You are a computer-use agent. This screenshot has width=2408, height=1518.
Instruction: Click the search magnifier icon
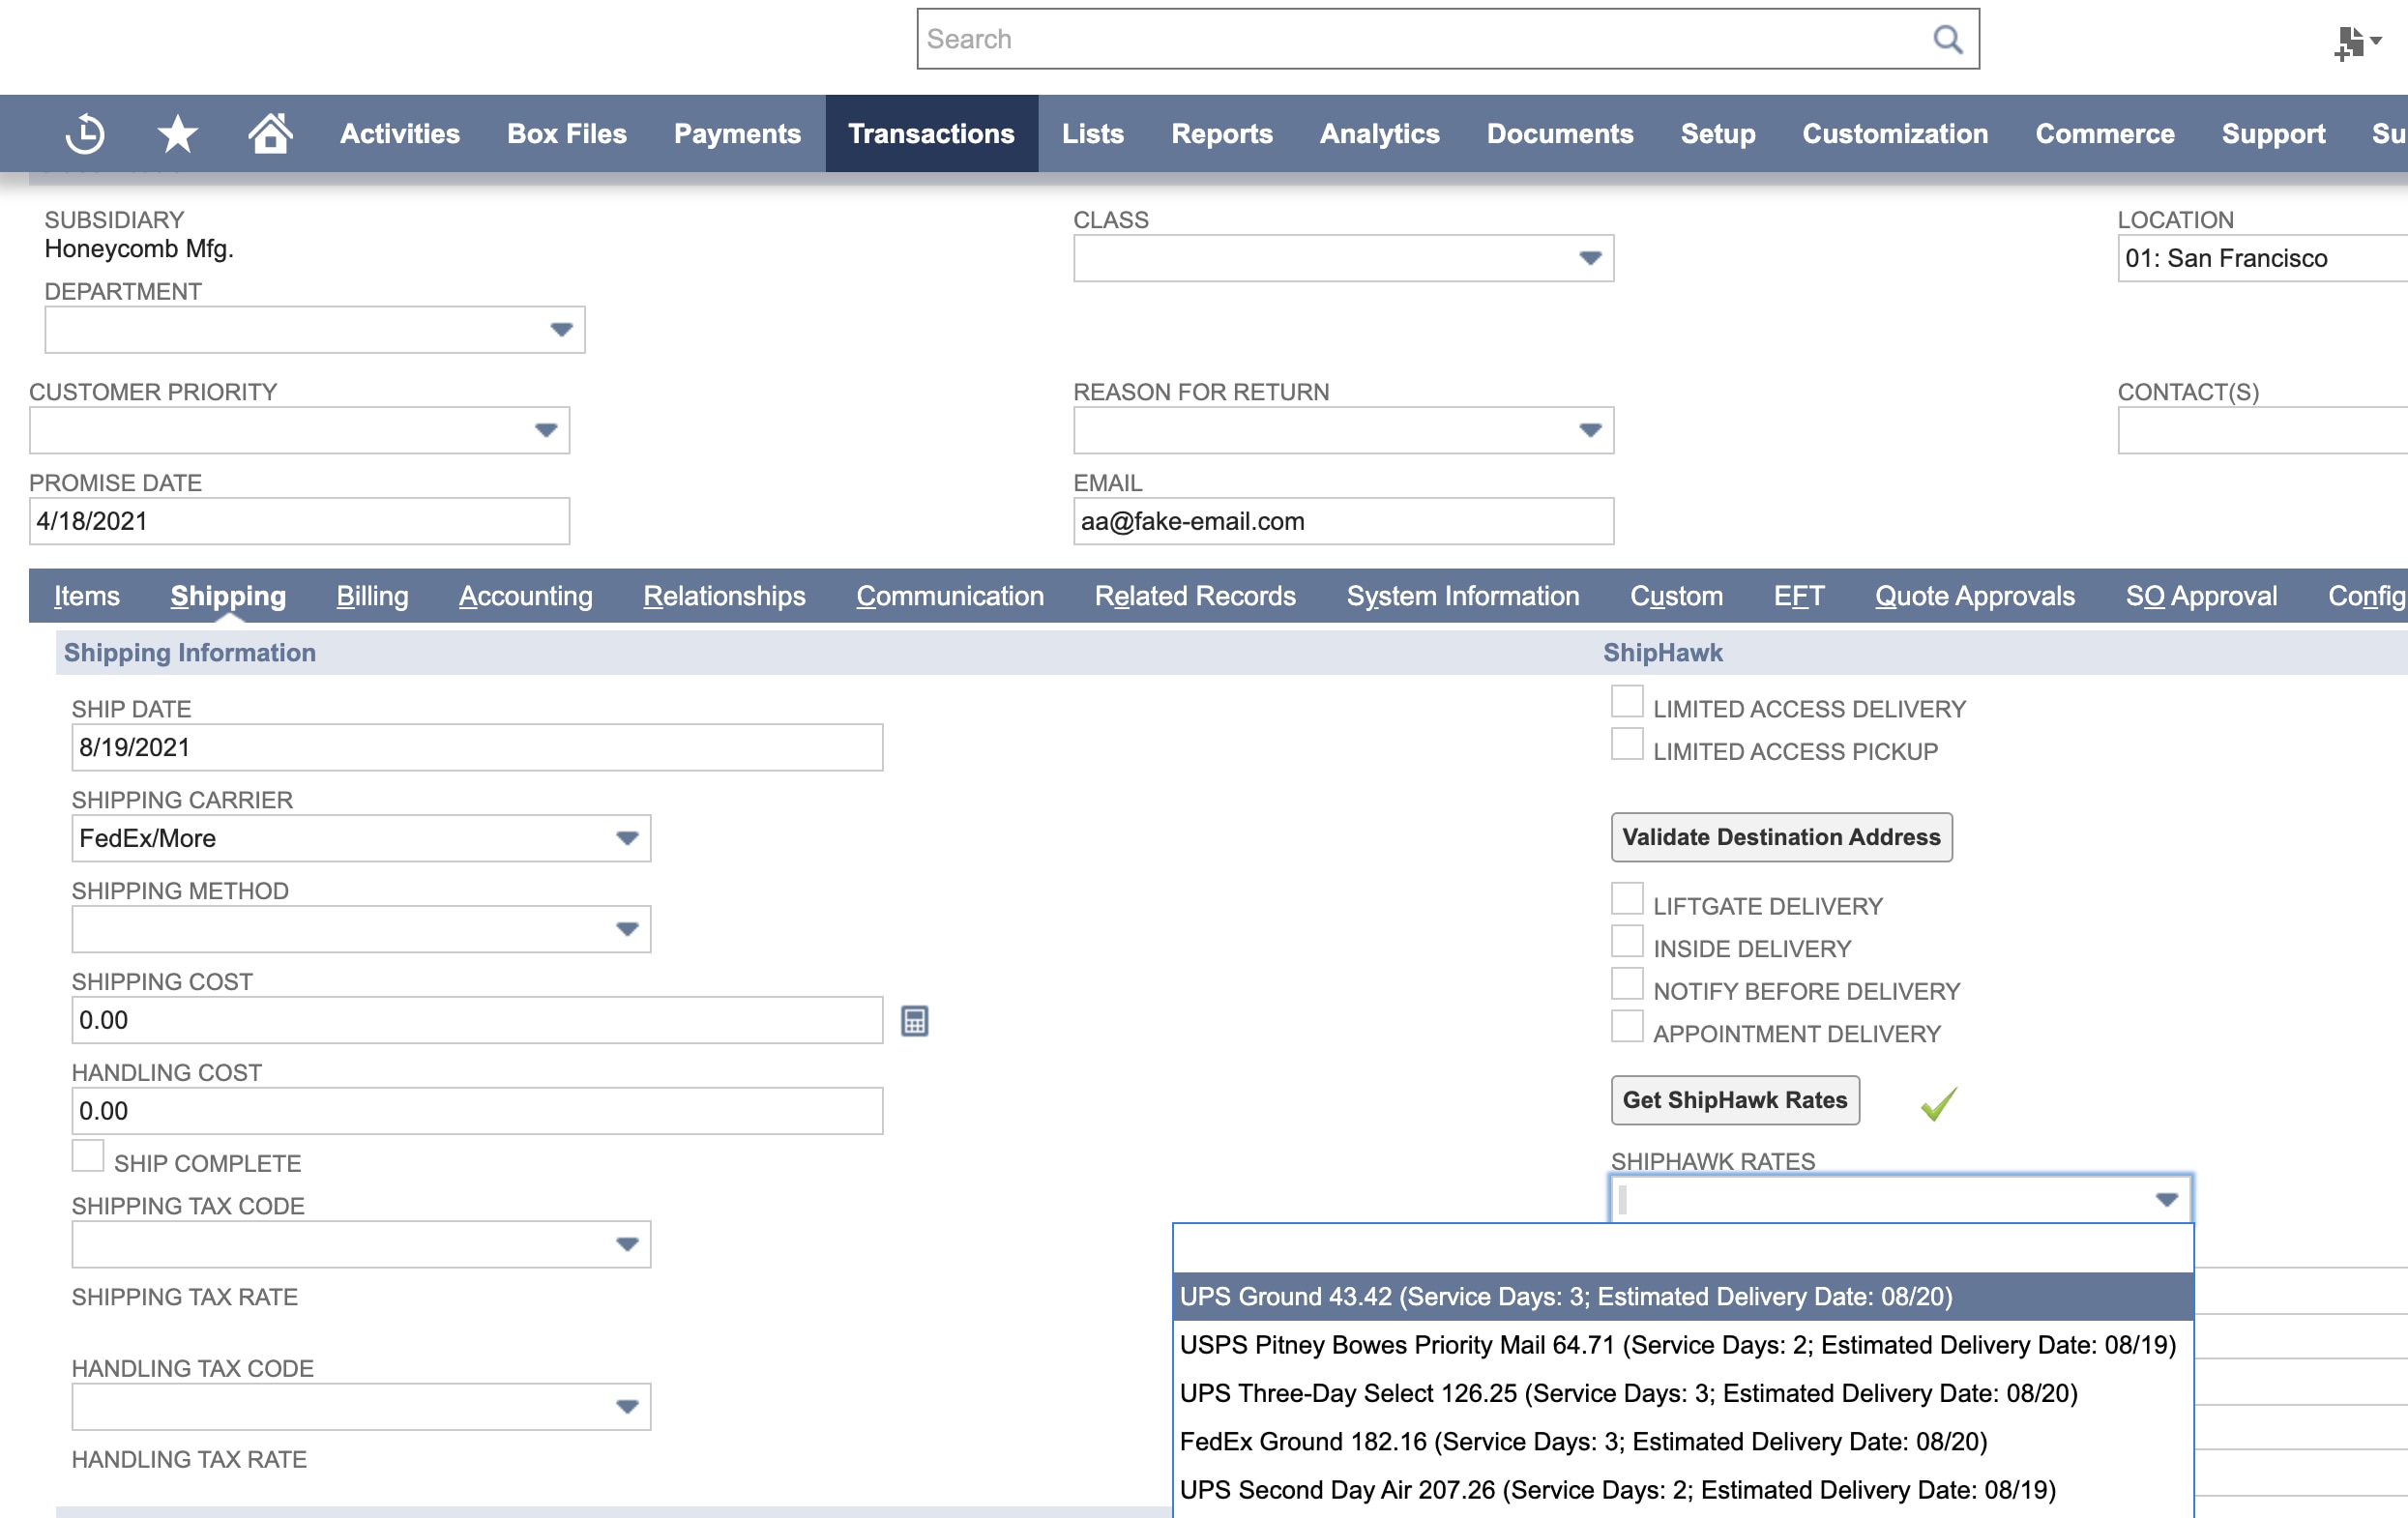(1946, 39)
